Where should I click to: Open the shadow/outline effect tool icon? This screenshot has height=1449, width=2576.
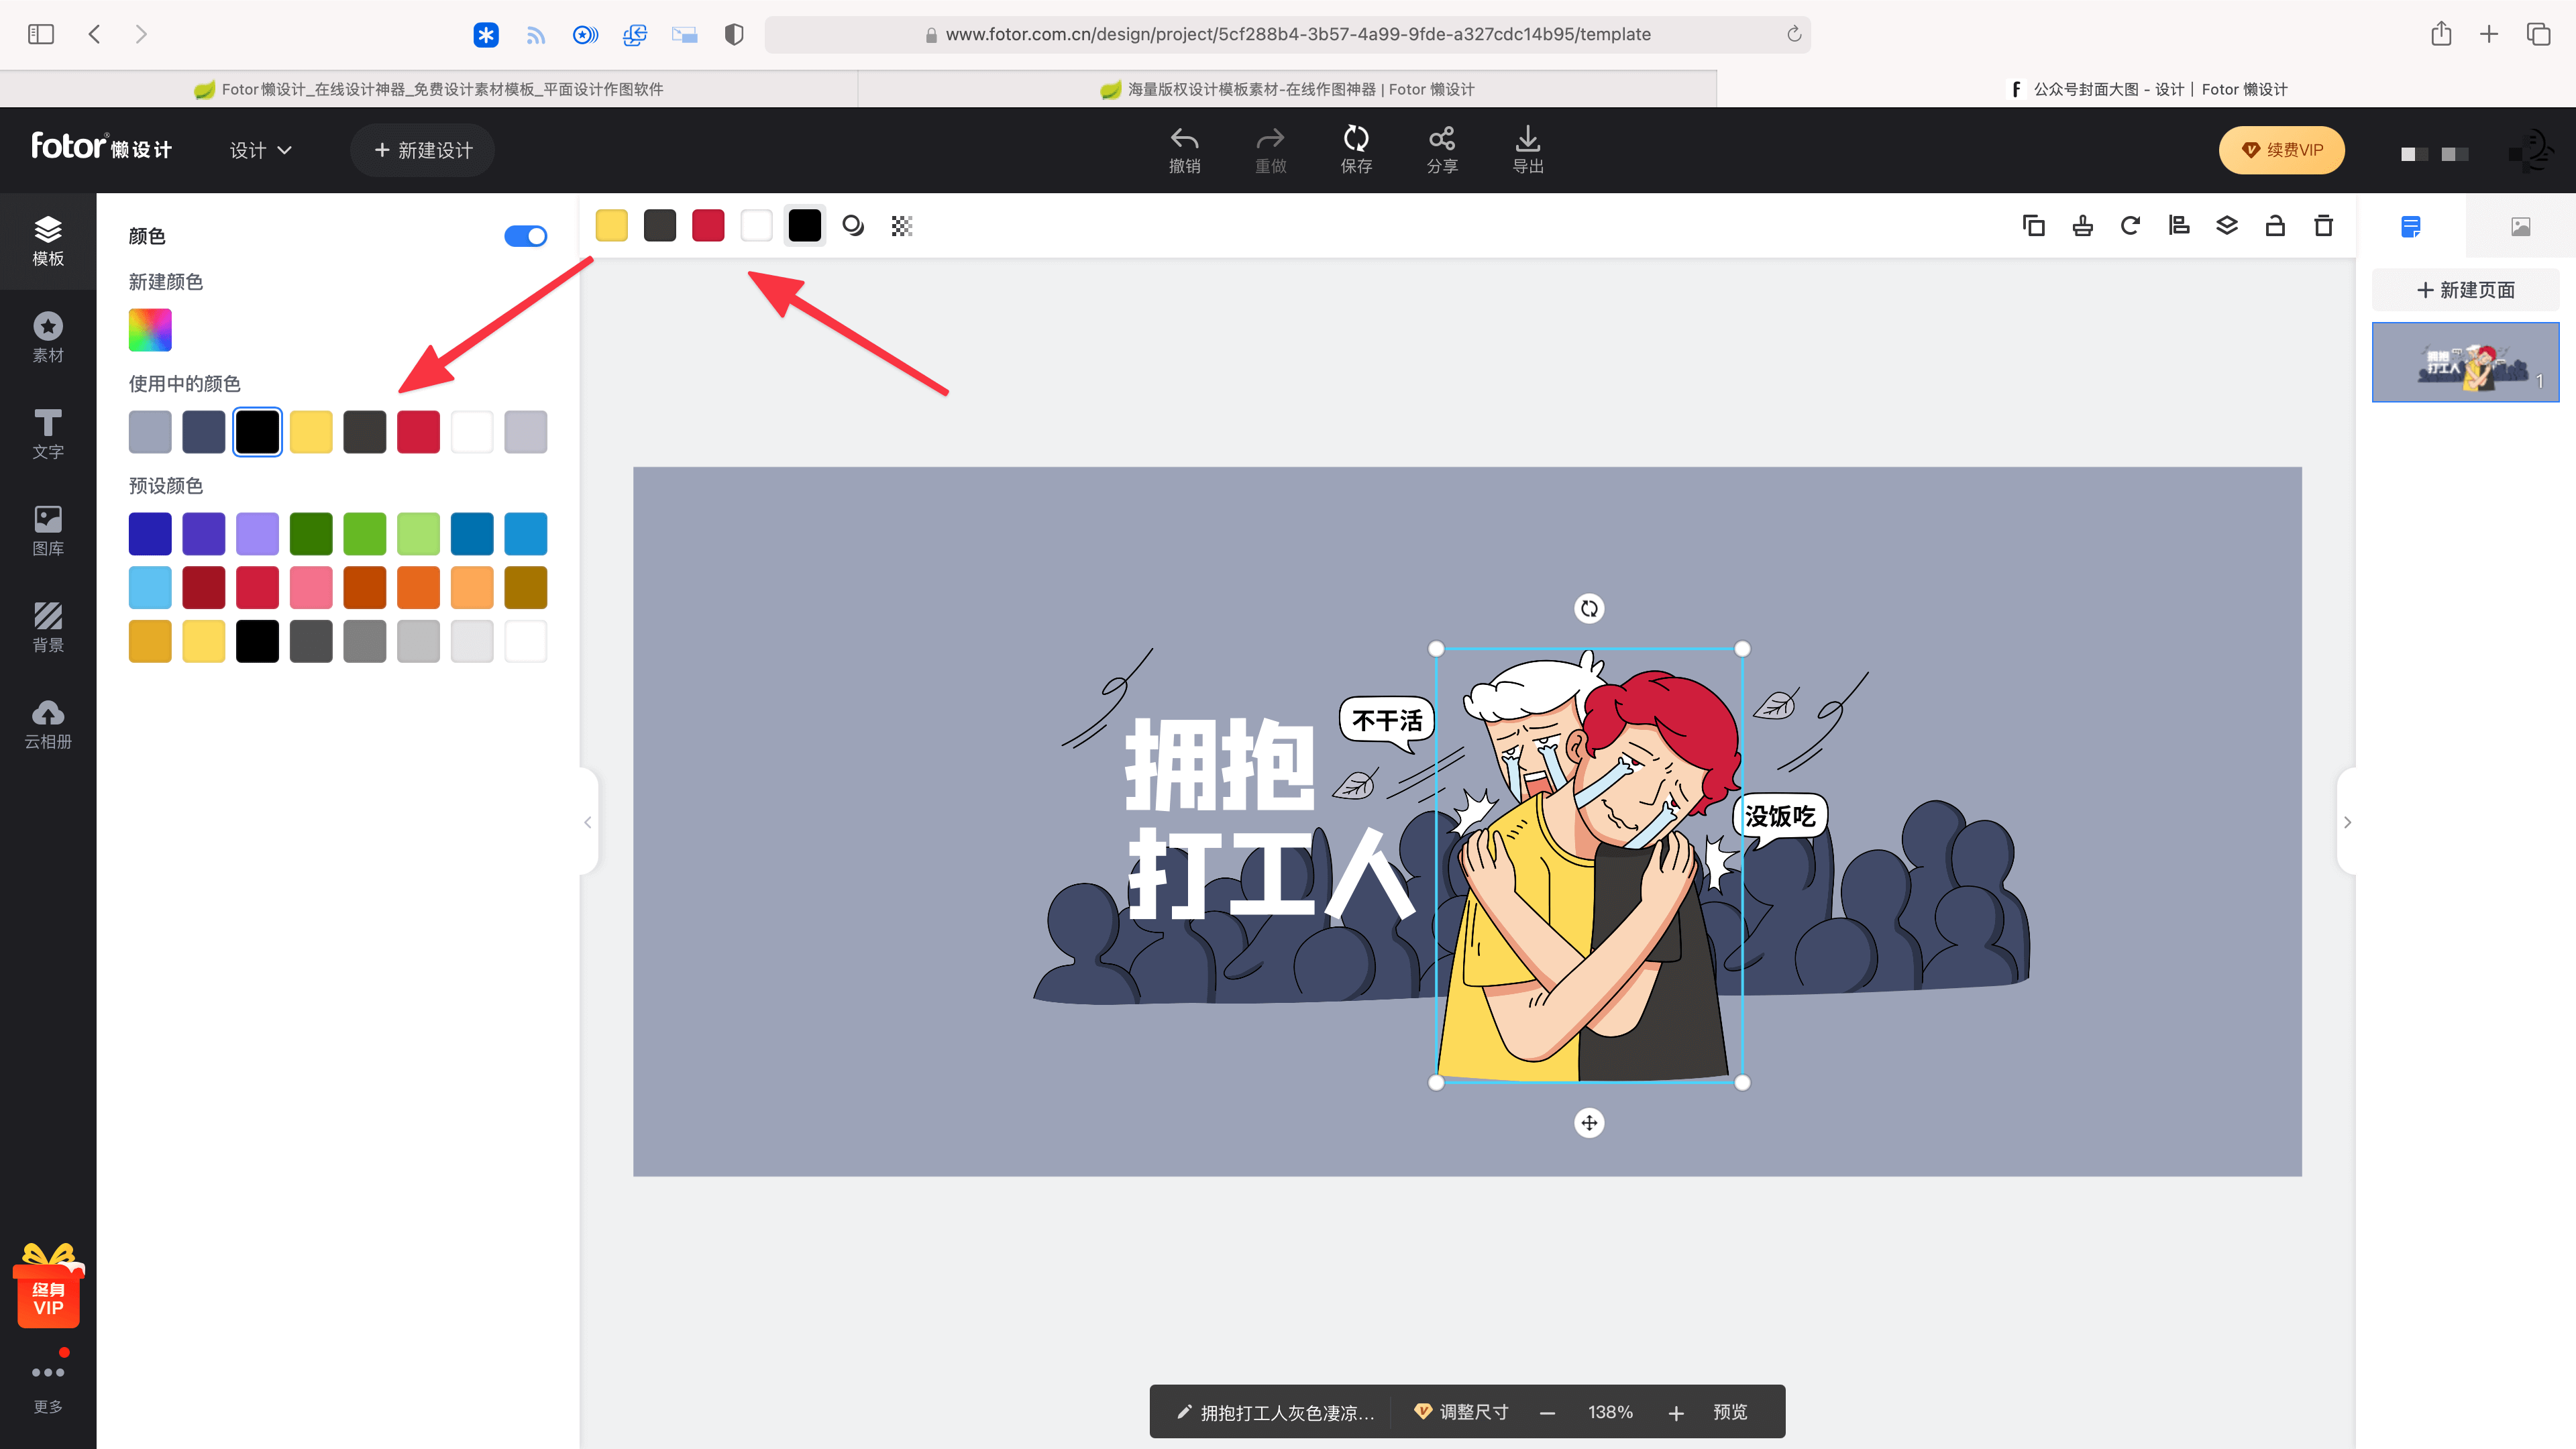(853, 226)
